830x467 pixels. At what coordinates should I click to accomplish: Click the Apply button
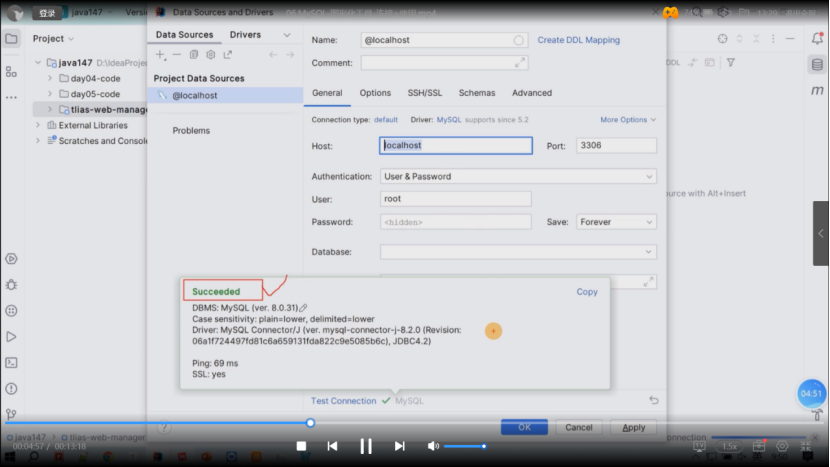tap(634, 427)
